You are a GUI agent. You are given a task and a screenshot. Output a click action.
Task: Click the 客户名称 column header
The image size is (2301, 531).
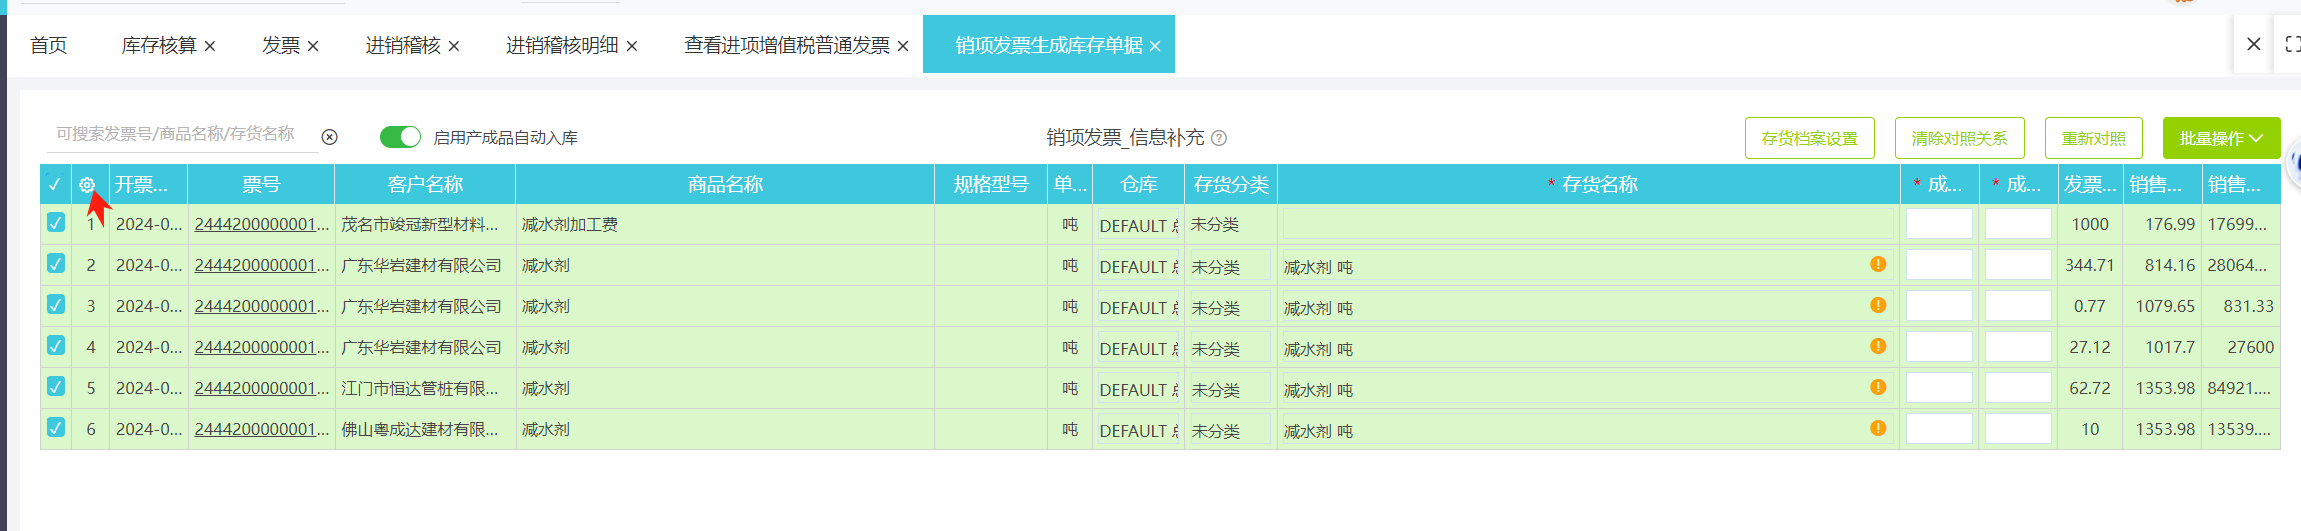pyautogui.click(x=425, y=184)
